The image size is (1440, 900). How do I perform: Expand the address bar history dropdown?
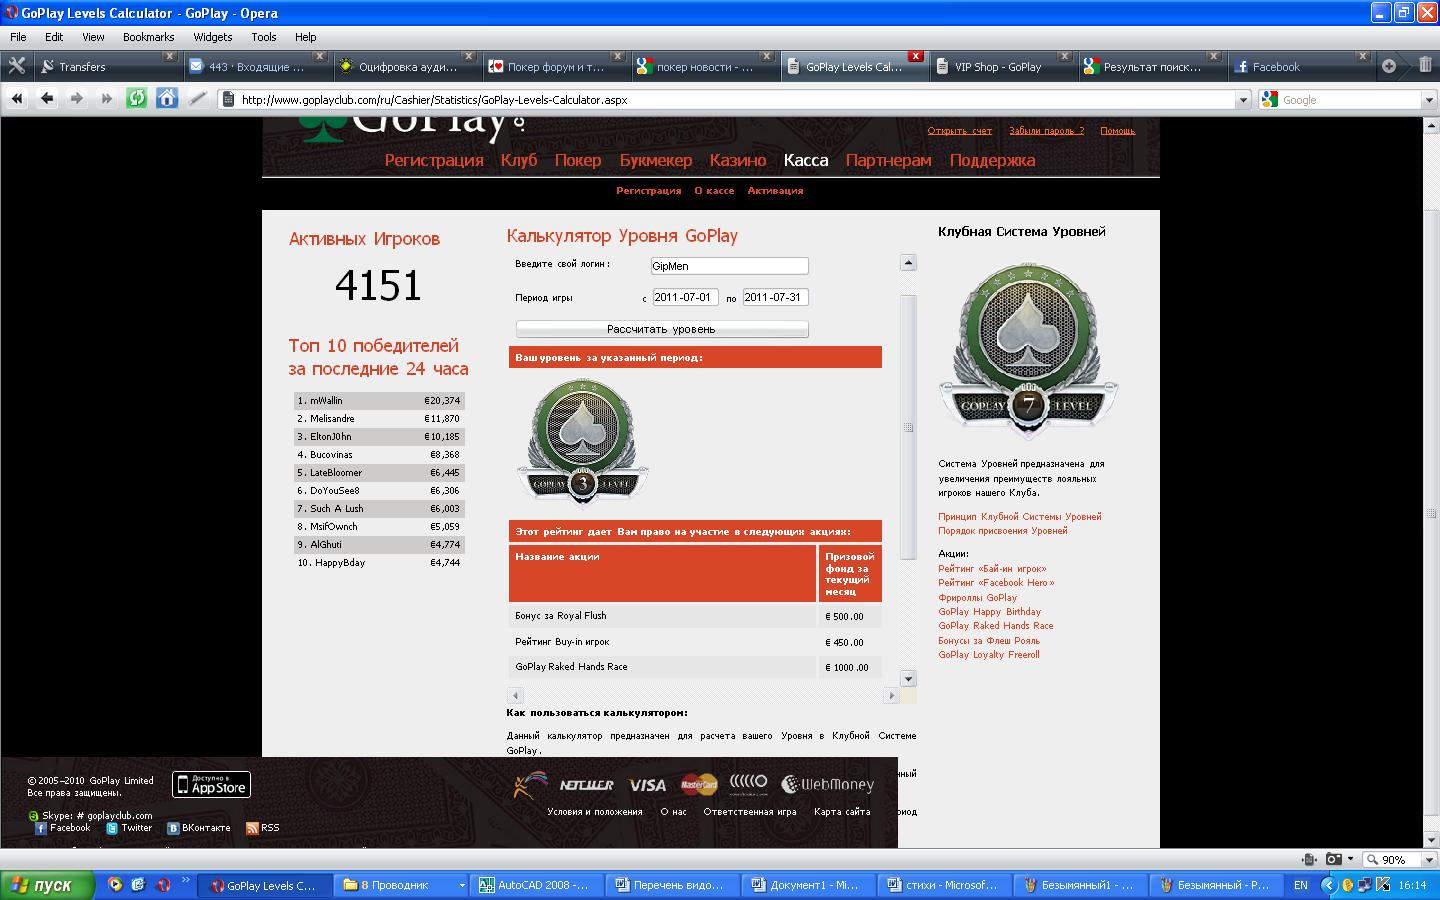(x=1243, y=100)
